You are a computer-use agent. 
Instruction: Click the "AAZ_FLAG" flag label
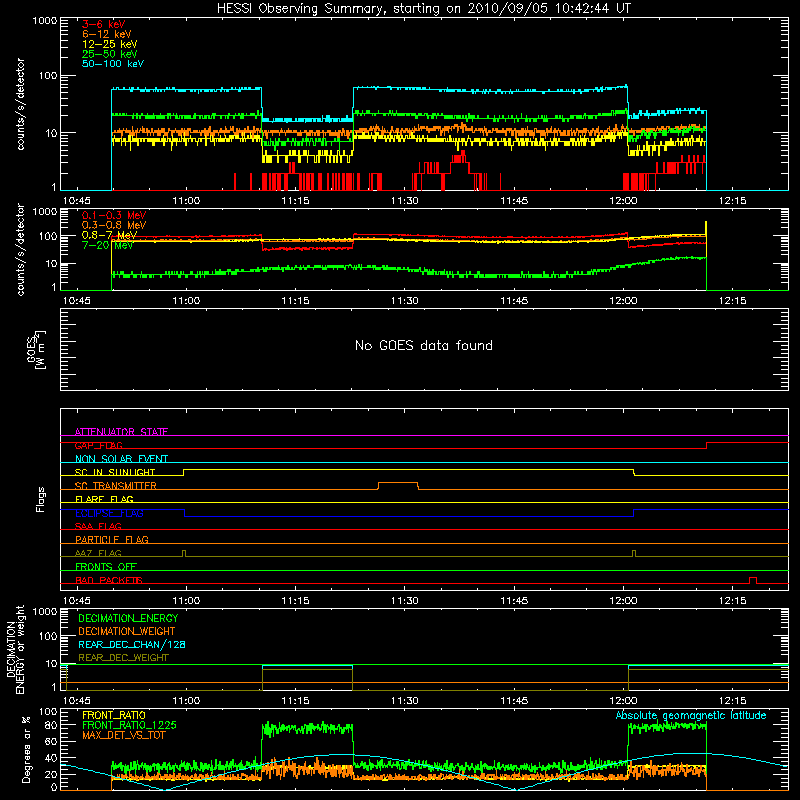(x=98, y=553)
